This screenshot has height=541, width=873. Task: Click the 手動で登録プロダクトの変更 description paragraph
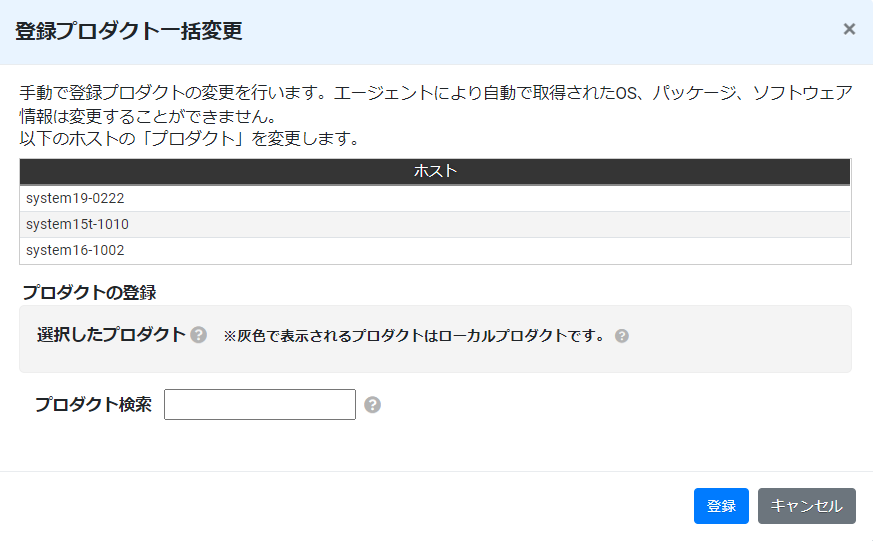pos(435,104)
